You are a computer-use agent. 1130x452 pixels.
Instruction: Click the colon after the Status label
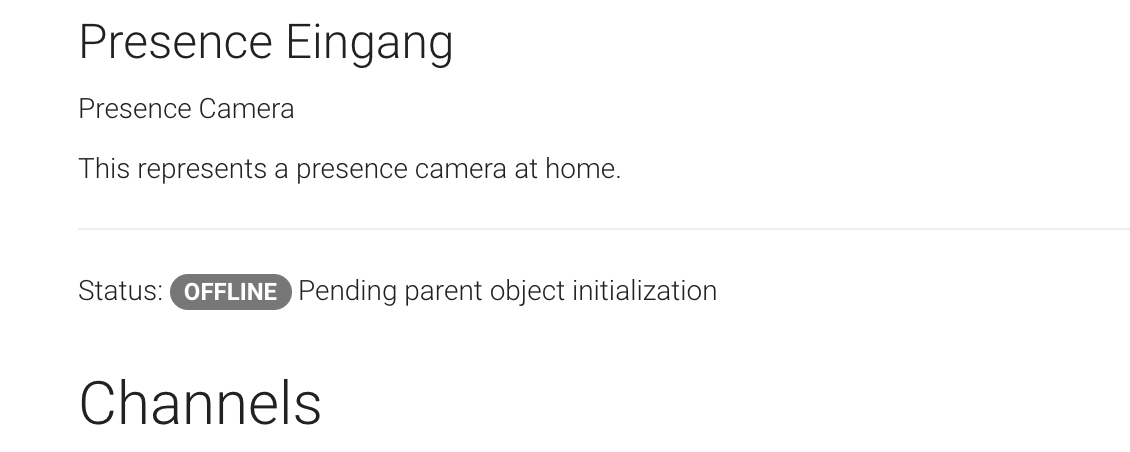[159, 292]
